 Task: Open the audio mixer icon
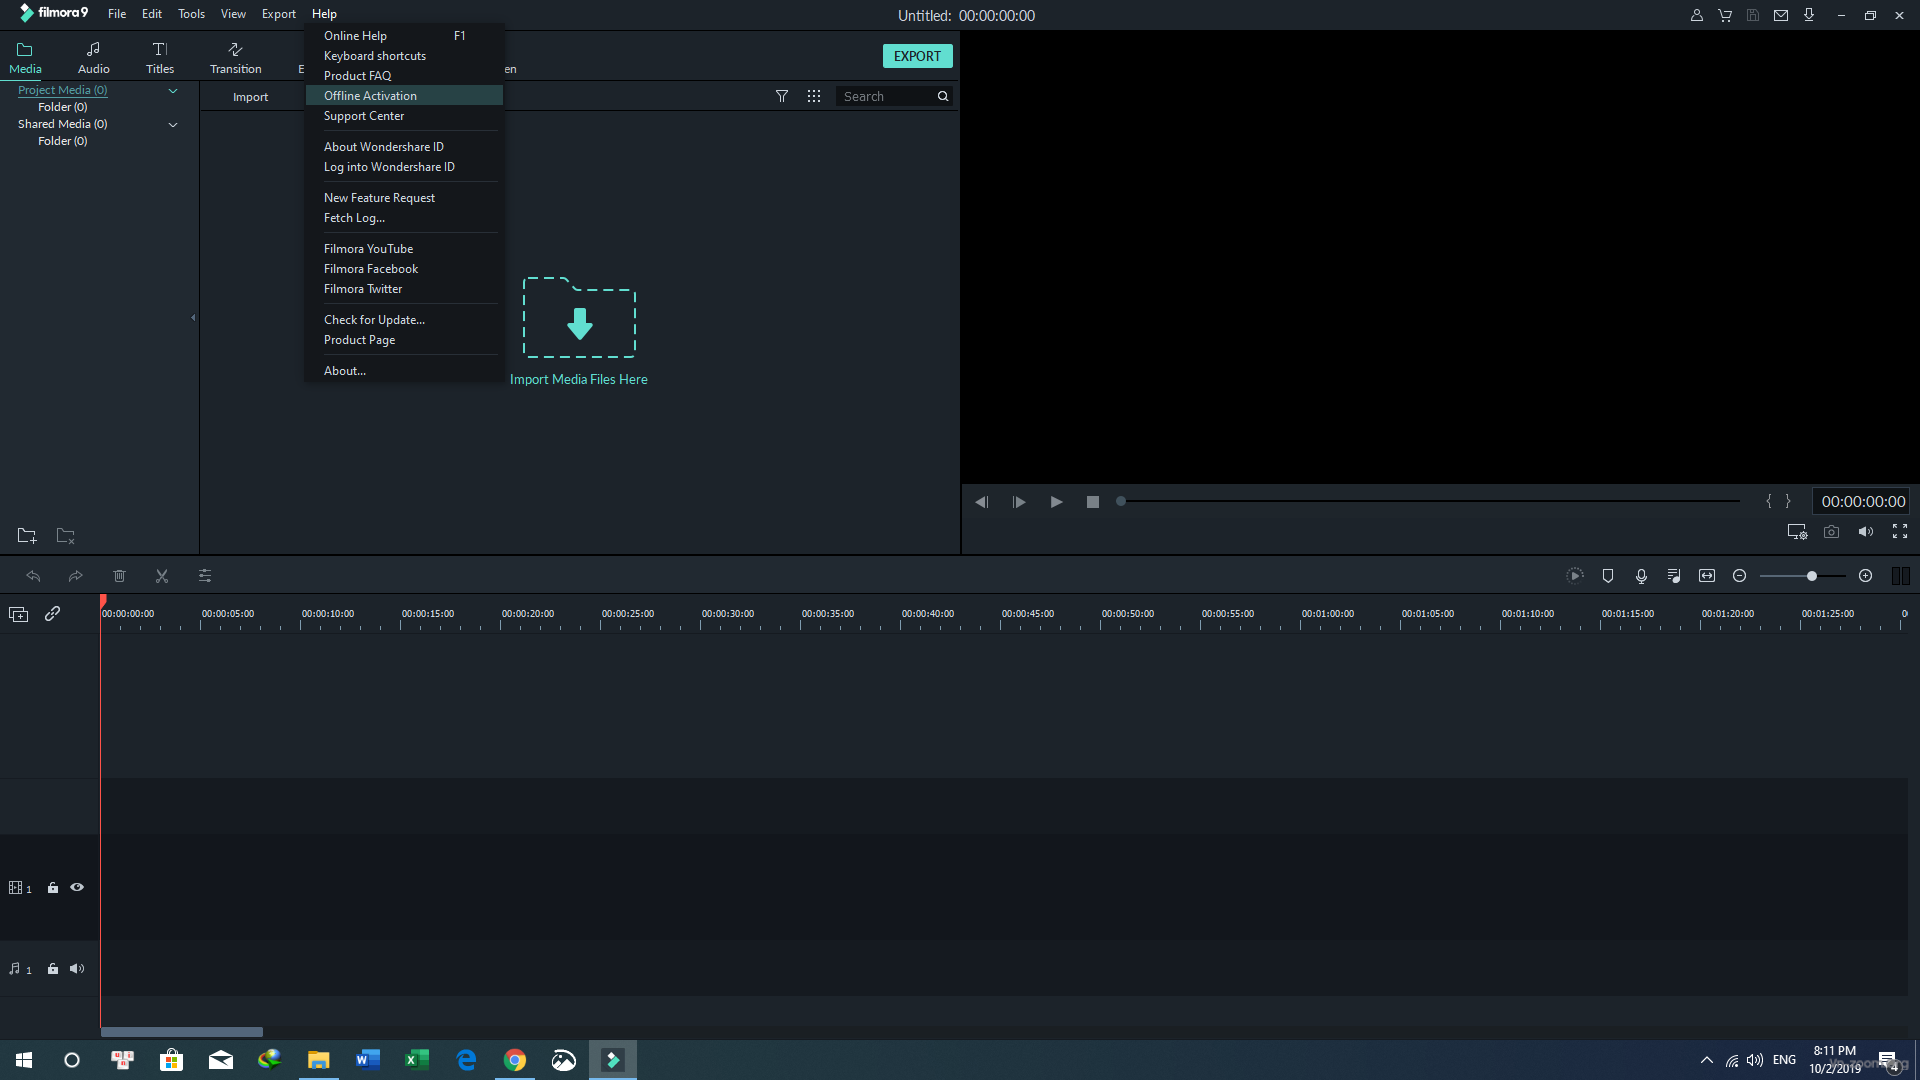click(1674, 576)
